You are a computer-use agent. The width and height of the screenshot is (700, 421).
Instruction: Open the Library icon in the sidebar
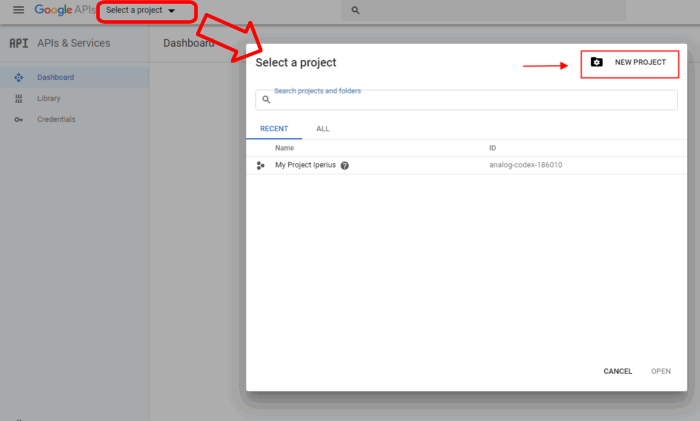pos(18,98)
